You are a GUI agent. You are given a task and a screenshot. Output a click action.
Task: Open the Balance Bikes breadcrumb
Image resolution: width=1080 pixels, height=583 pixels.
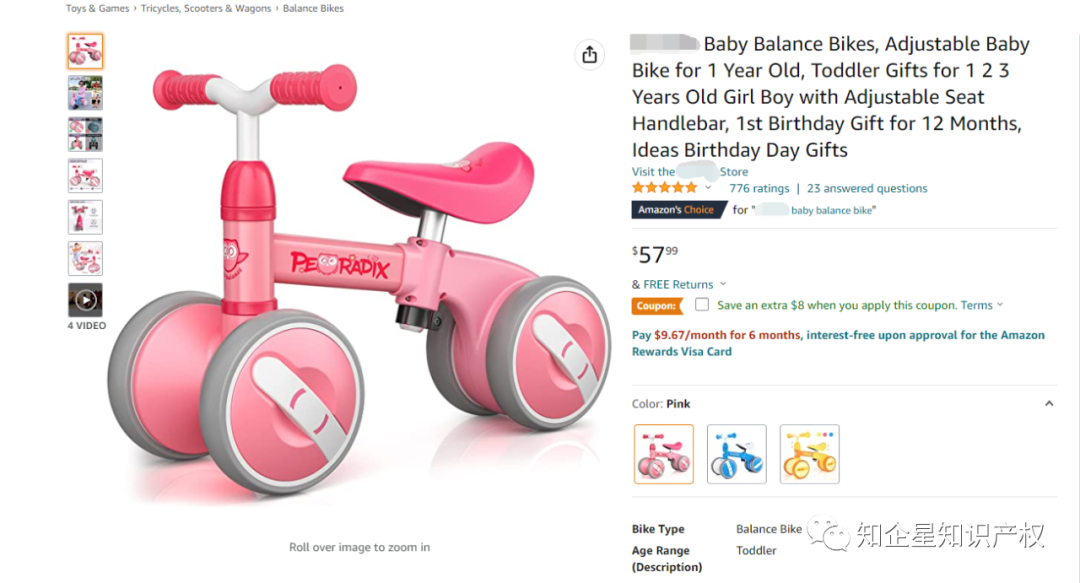(313, 8)
